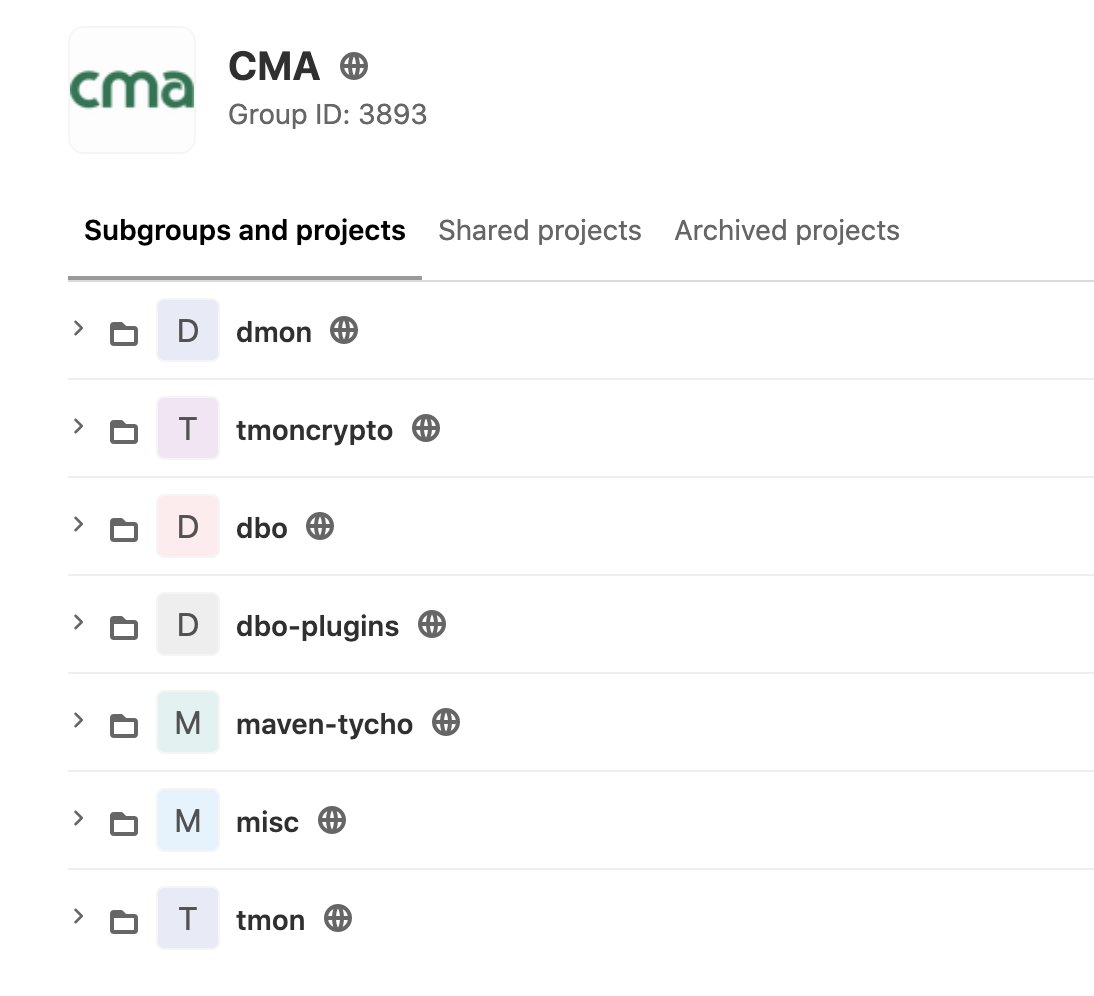This screenshot has width=1094, height=996.
Task: Open the dbo-plugins subgroup link
Action: tap(317, 626)
